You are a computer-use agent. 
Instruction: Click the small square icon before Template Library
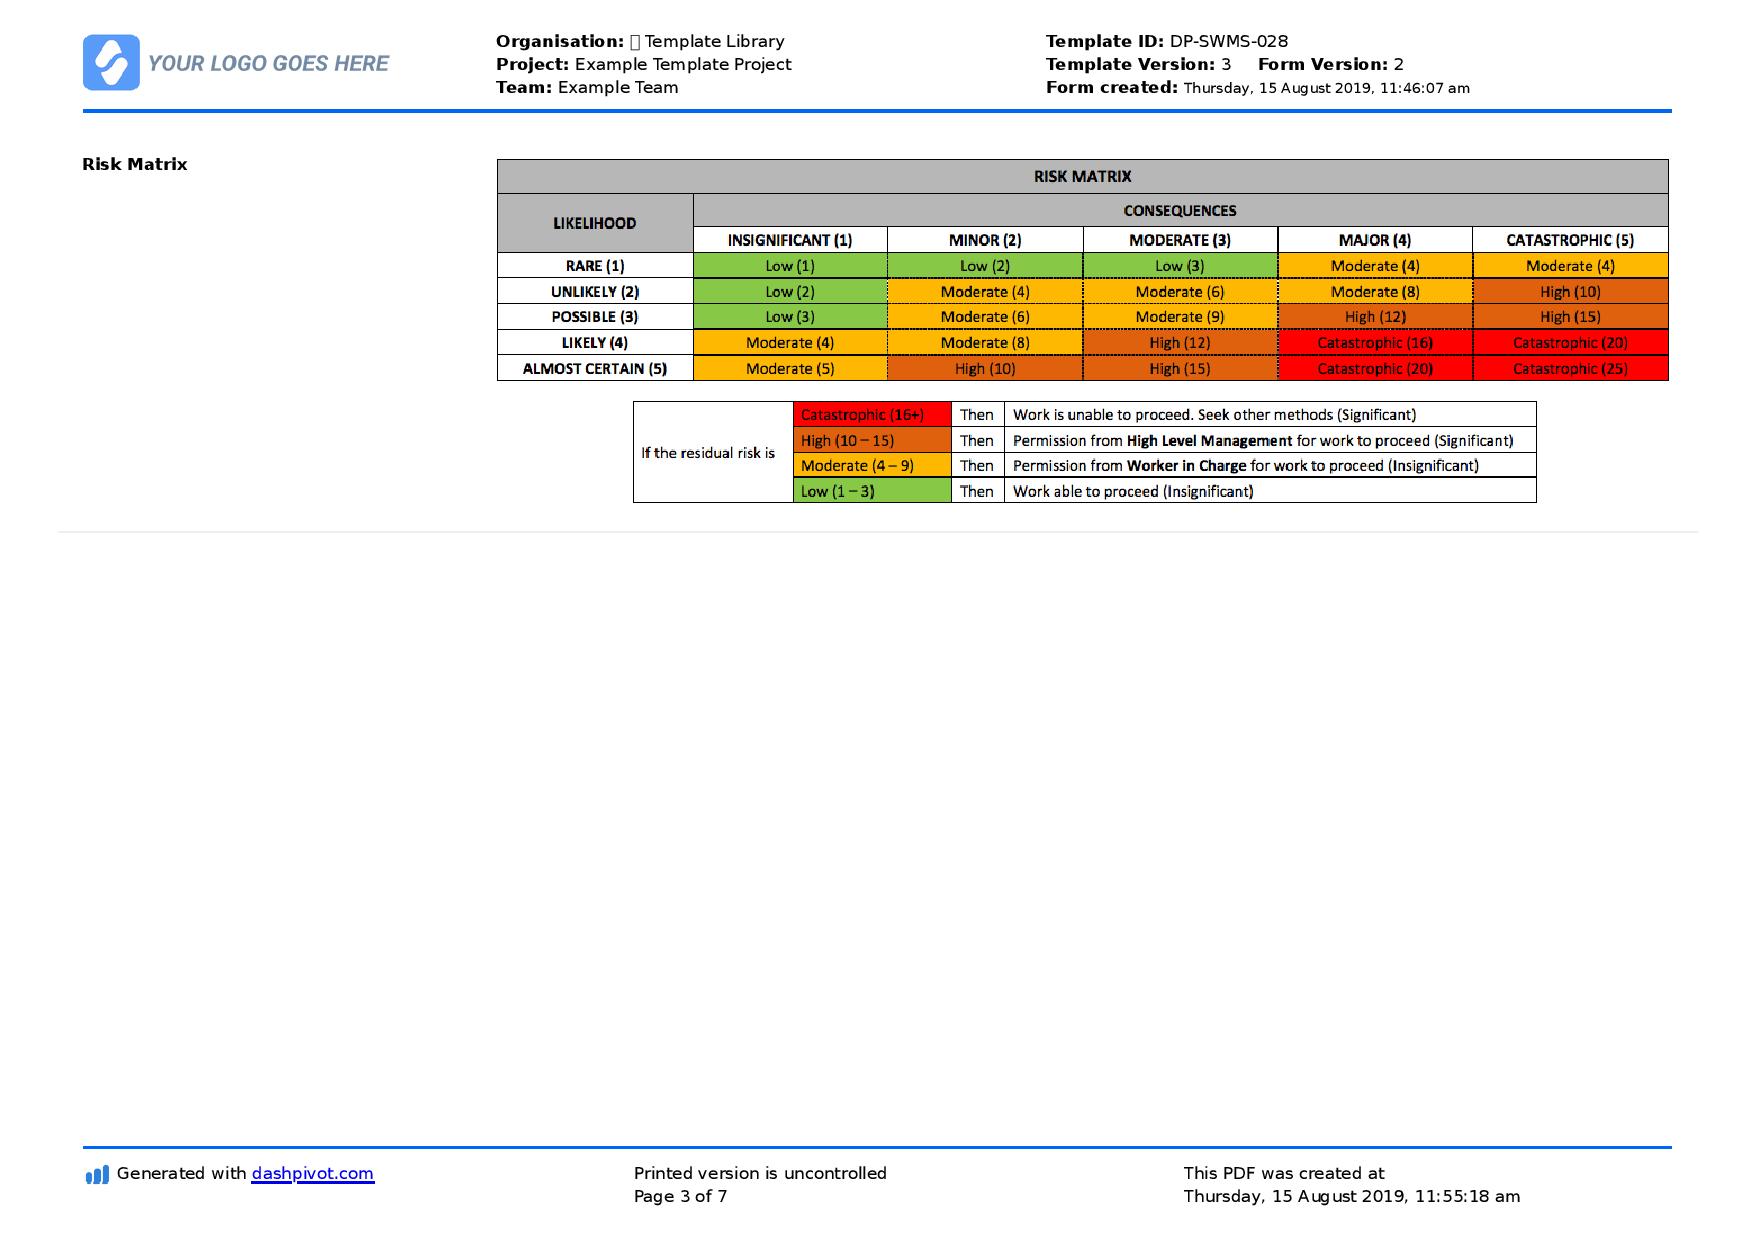[634, 42]
